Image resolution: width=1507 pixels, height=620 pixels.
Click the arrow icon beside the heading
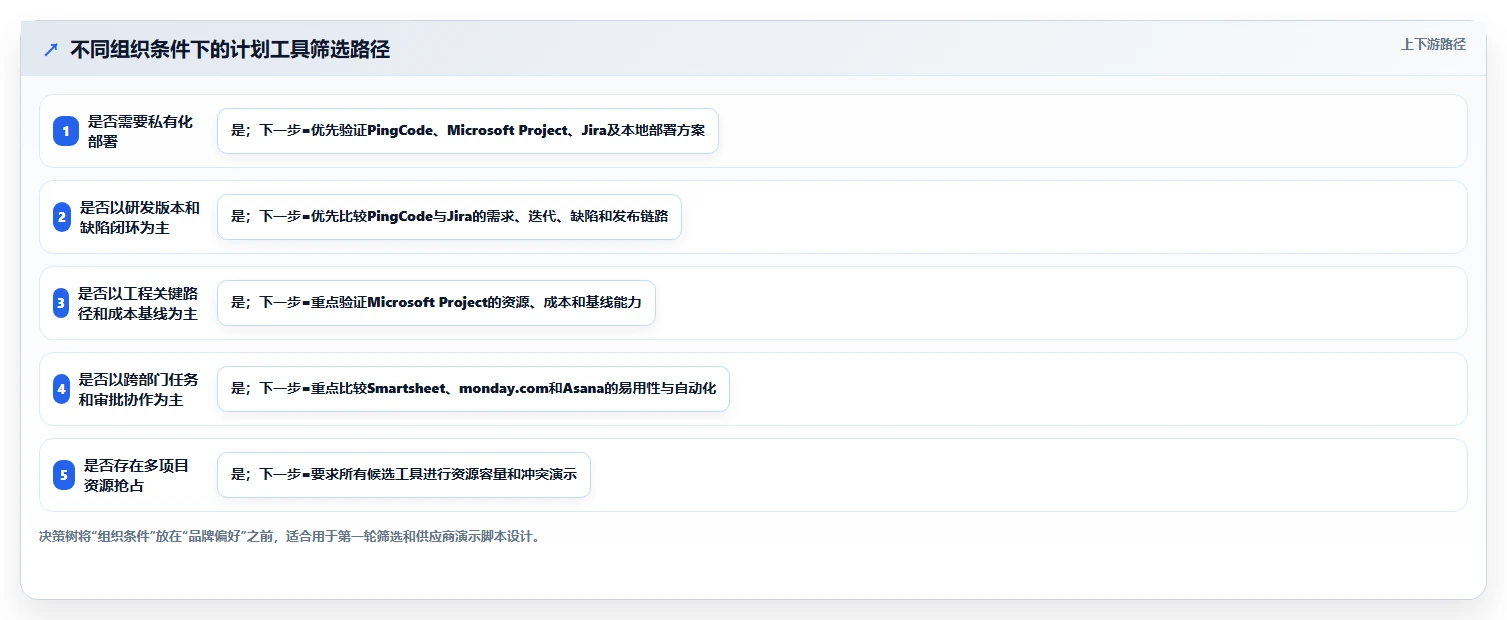click(x=51, y=50)
